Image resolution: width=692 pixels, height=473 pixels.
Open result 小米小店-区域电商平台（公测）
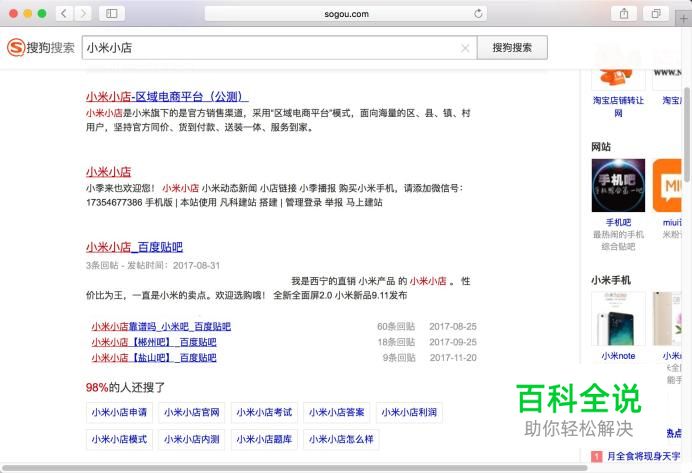pyautogui.click(x=167, y=97)
